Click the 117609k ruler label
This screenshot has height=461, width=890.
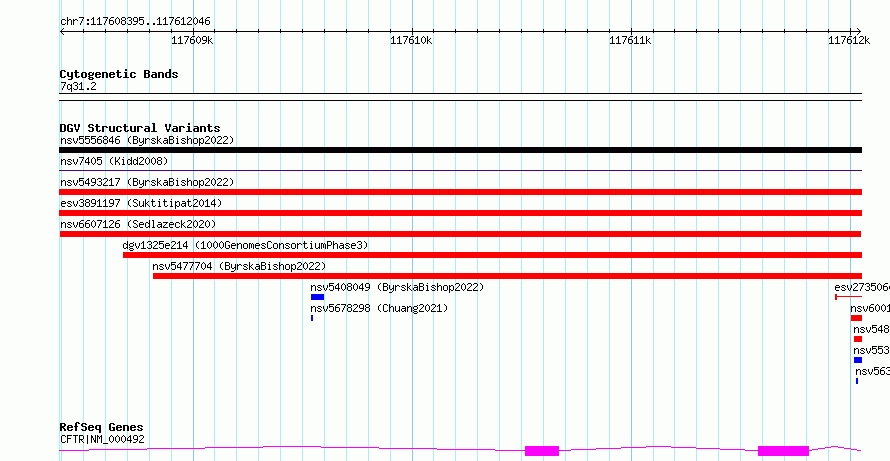[192, 40]
